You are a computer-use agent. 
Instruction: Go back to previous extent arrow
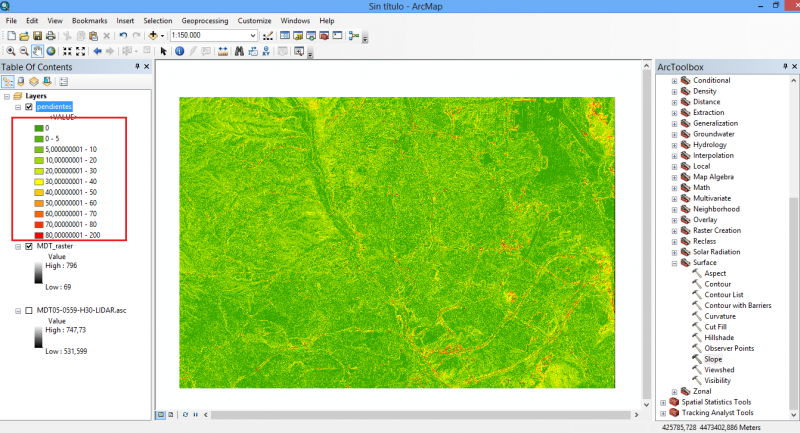point(97,51)
